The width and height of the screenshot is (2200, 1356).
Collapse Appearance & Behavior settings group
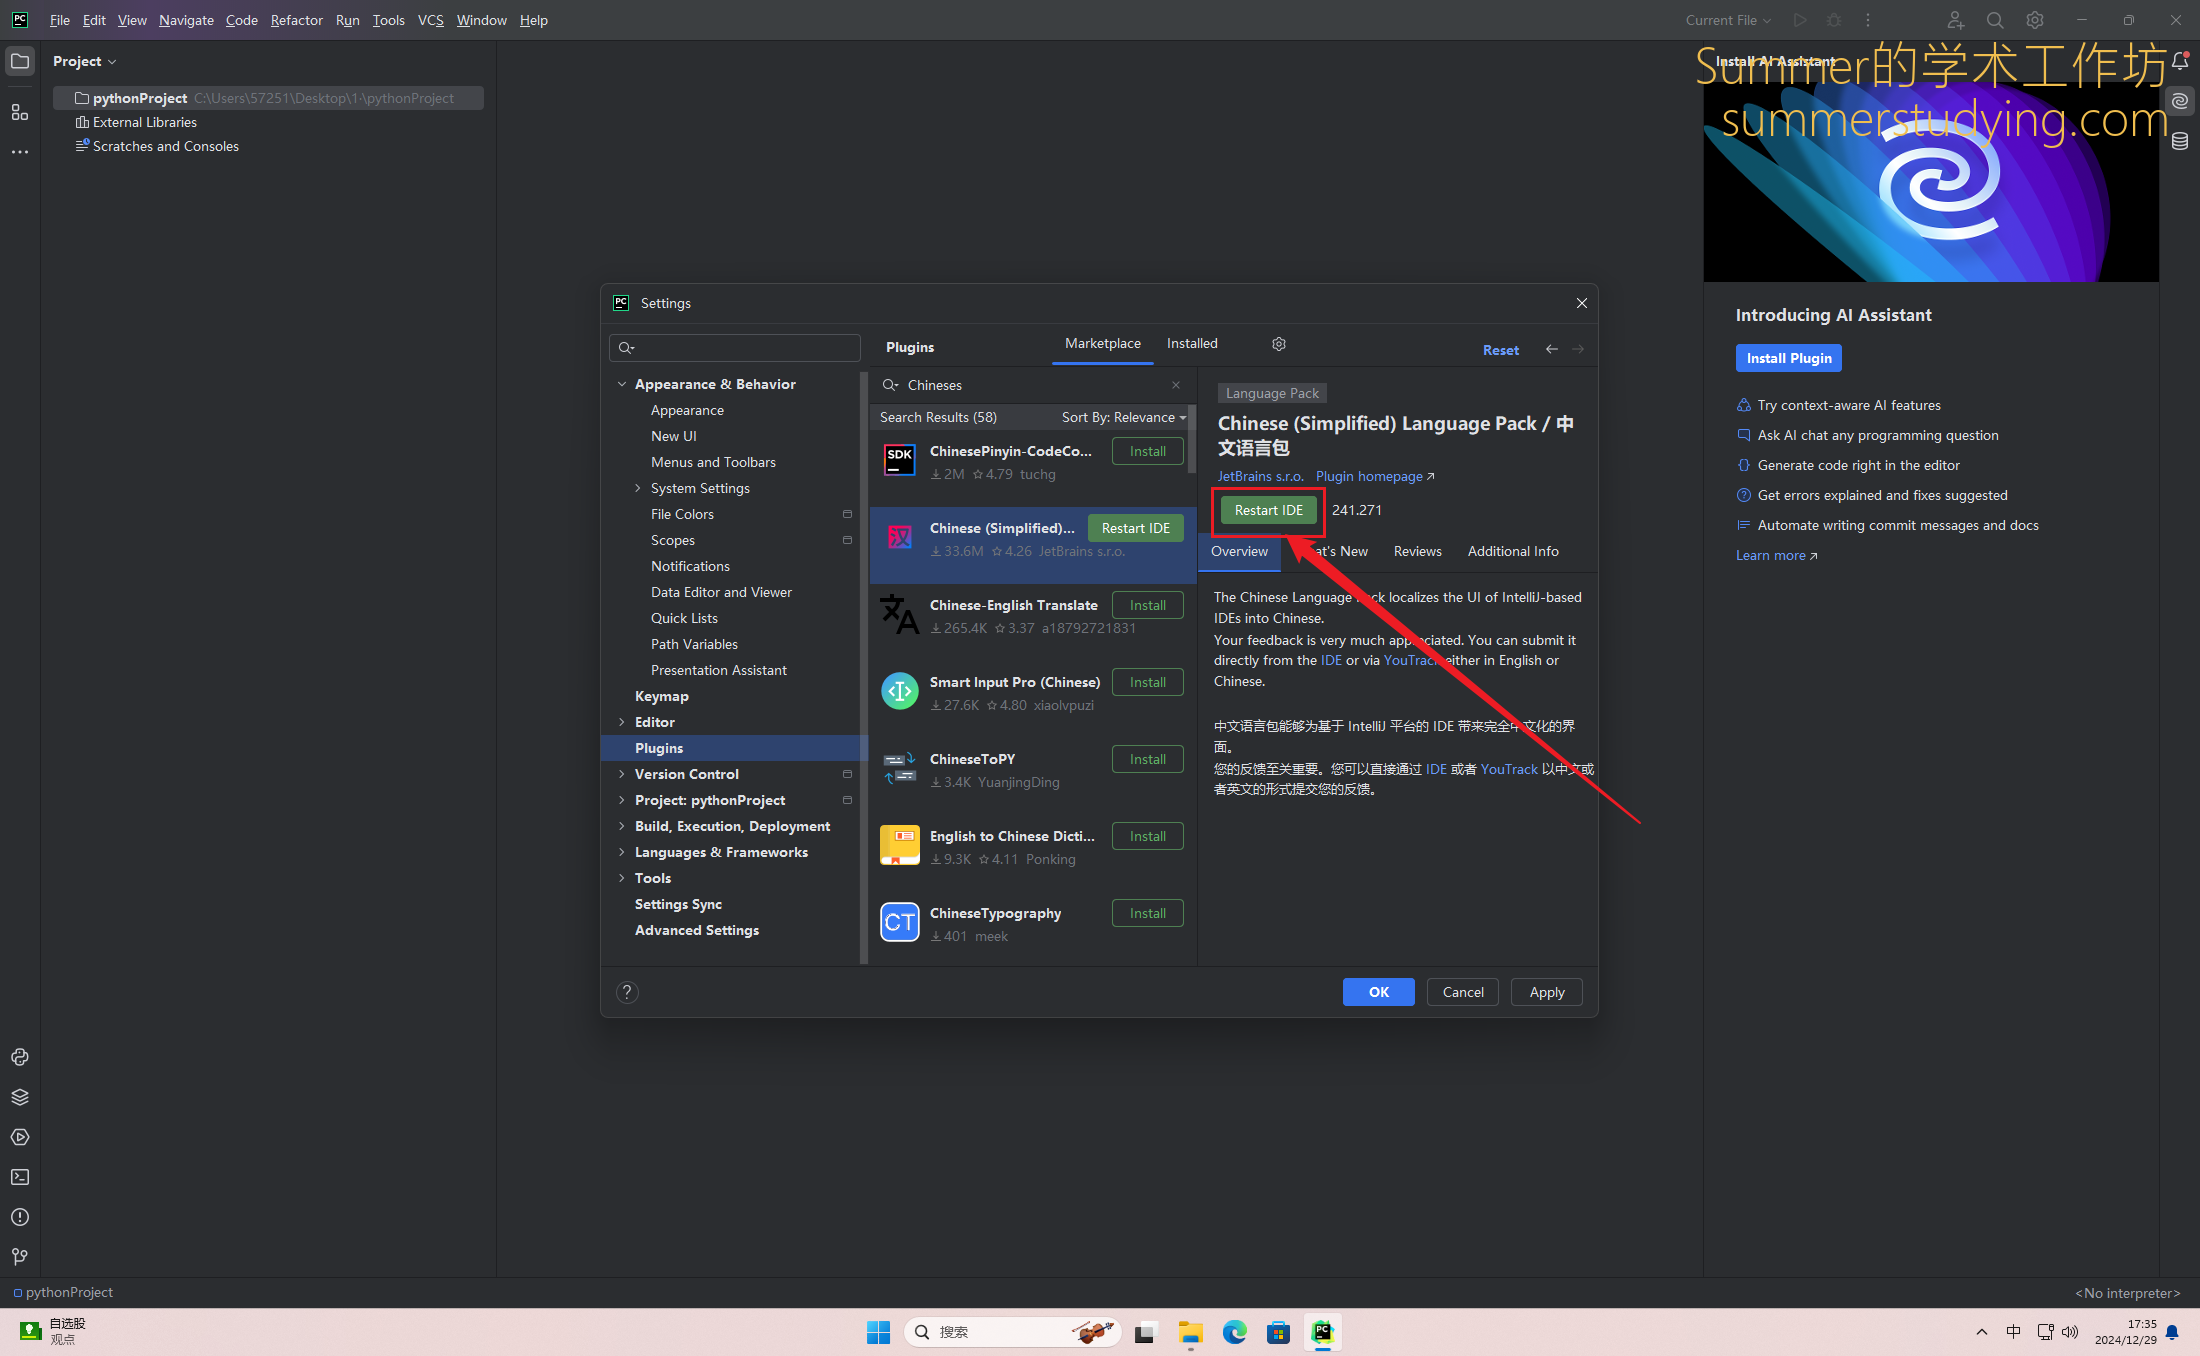[622, 384]
